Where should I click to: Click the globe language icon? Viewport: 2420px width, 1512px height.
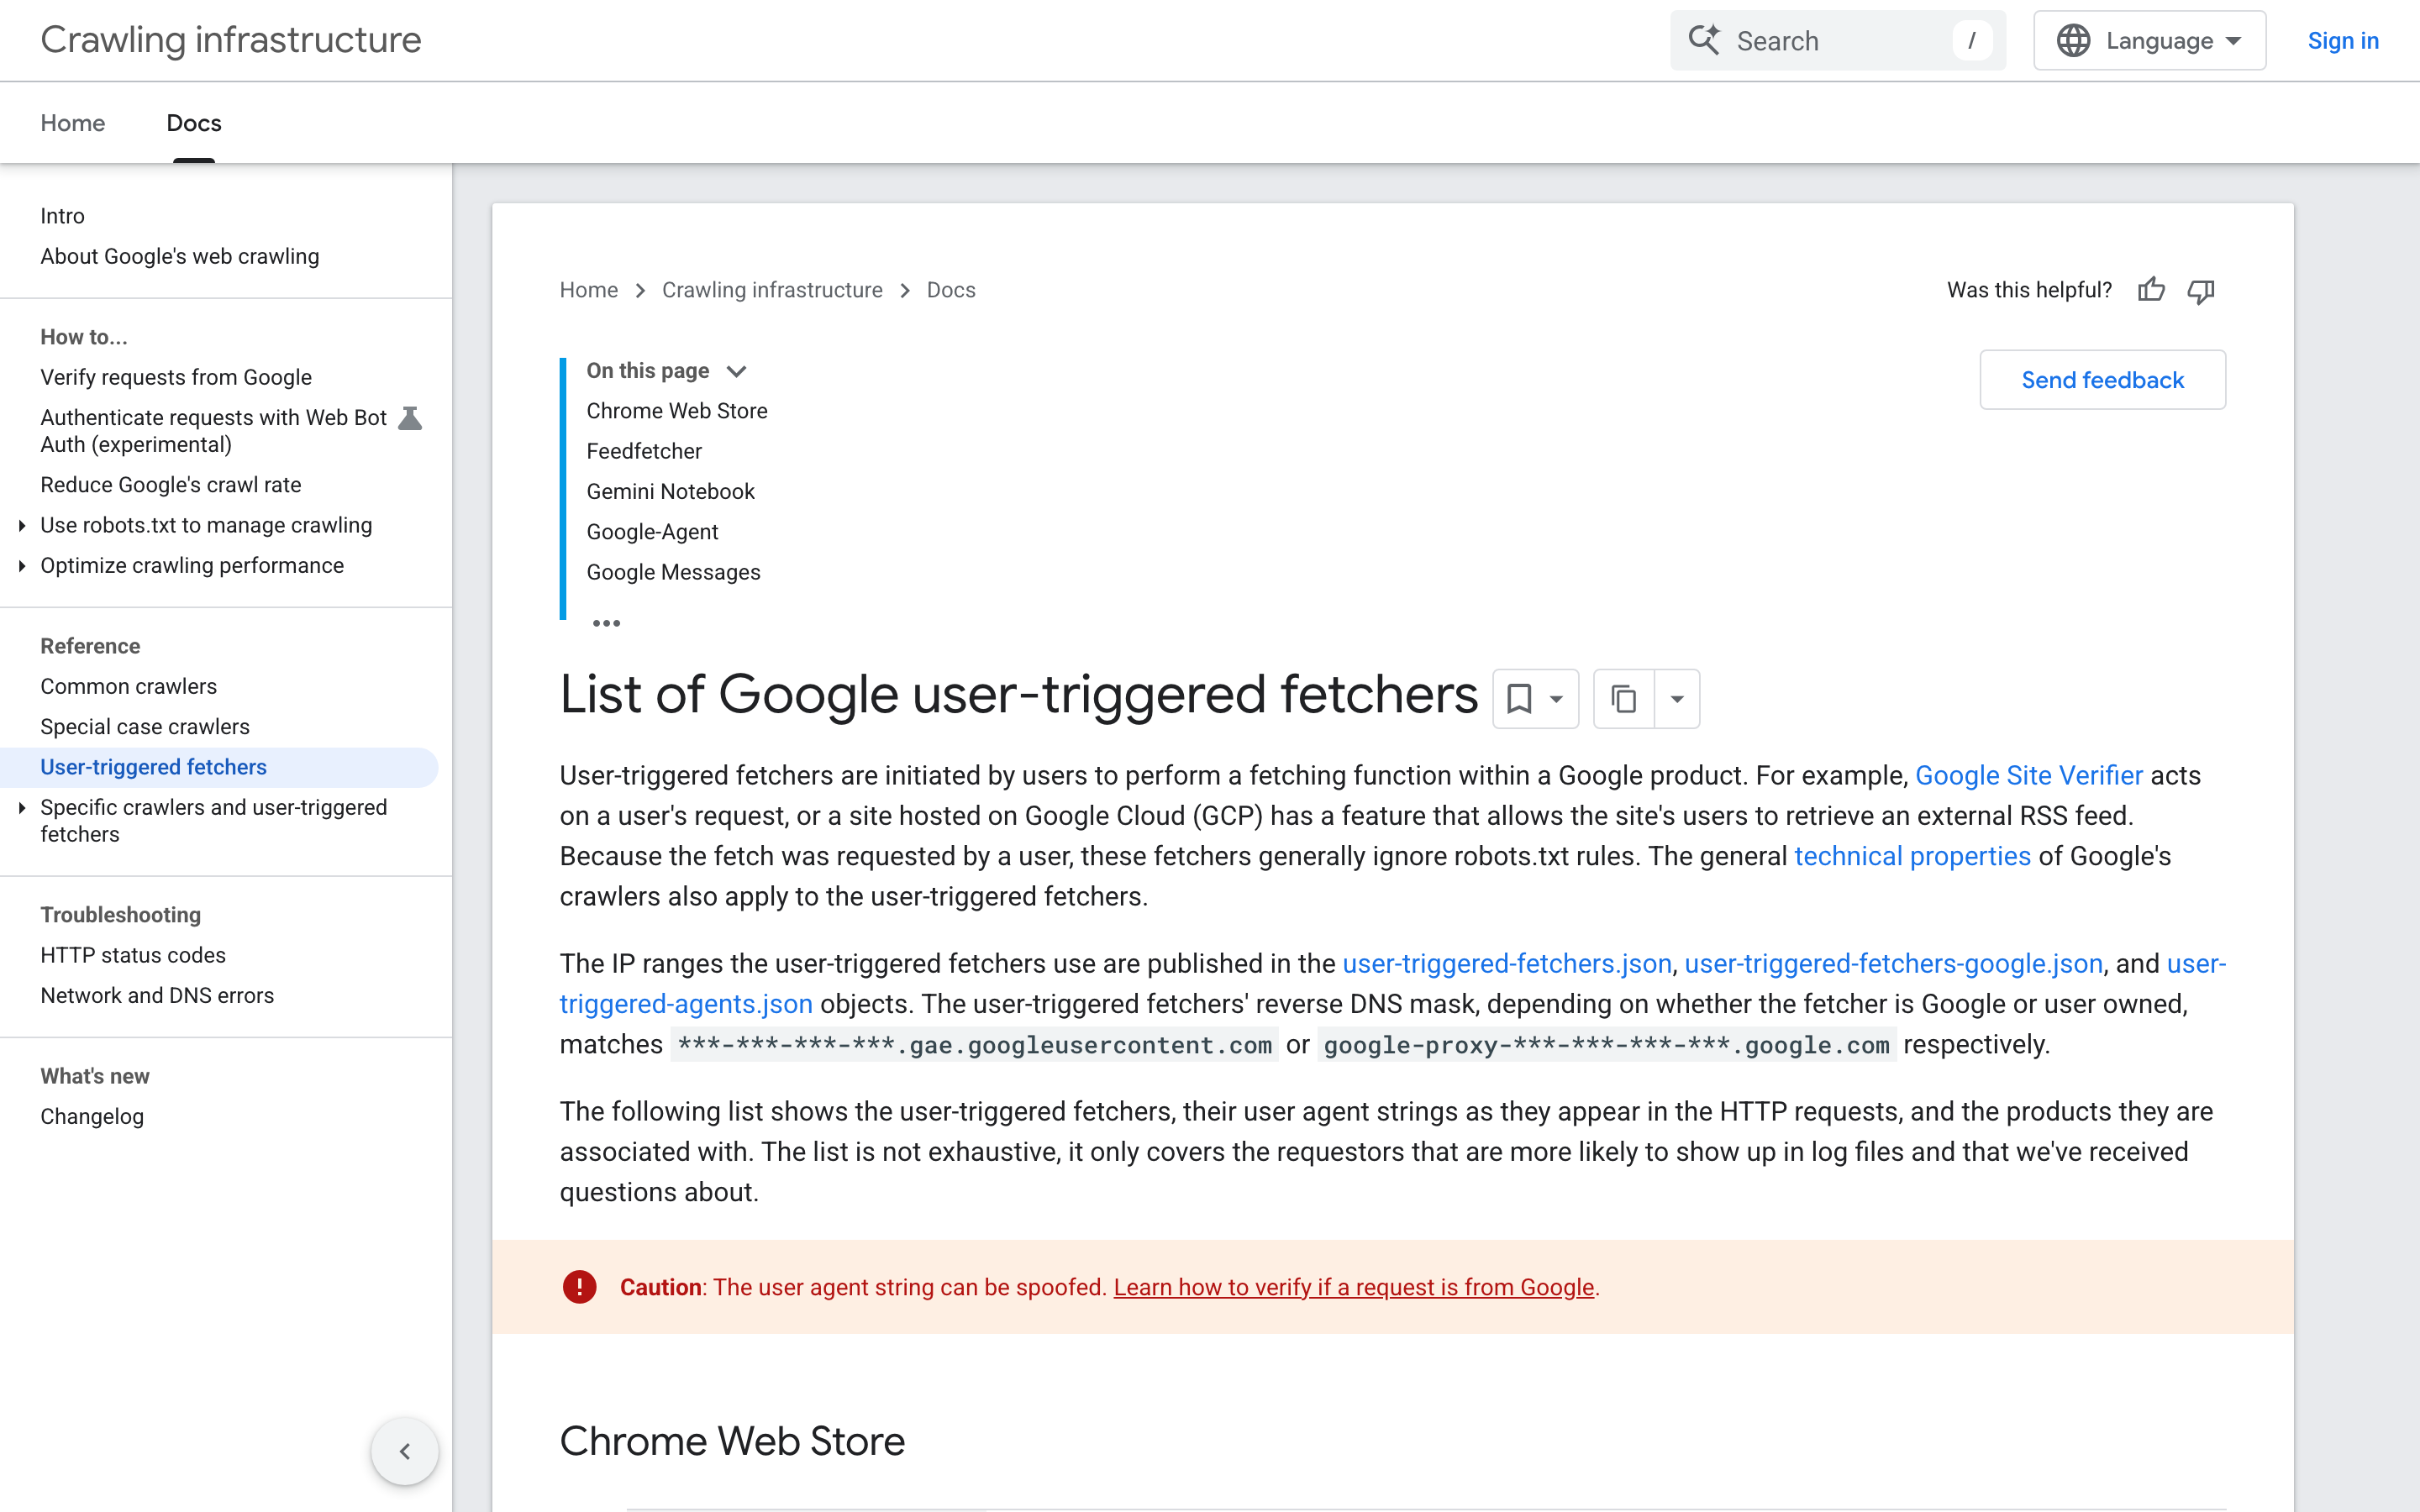point(2073,41)
